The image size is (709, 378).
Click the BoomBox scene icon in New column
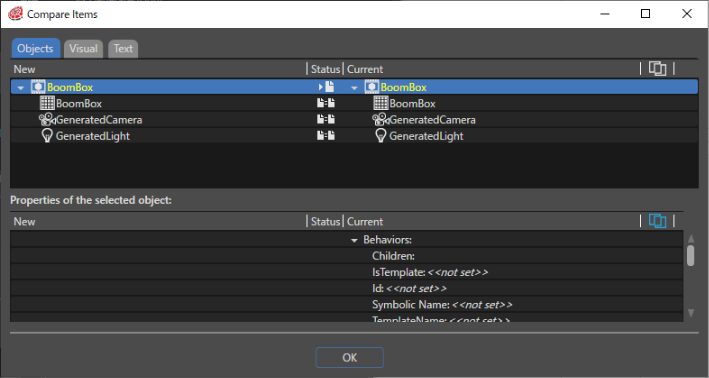(x=38, y=87)
